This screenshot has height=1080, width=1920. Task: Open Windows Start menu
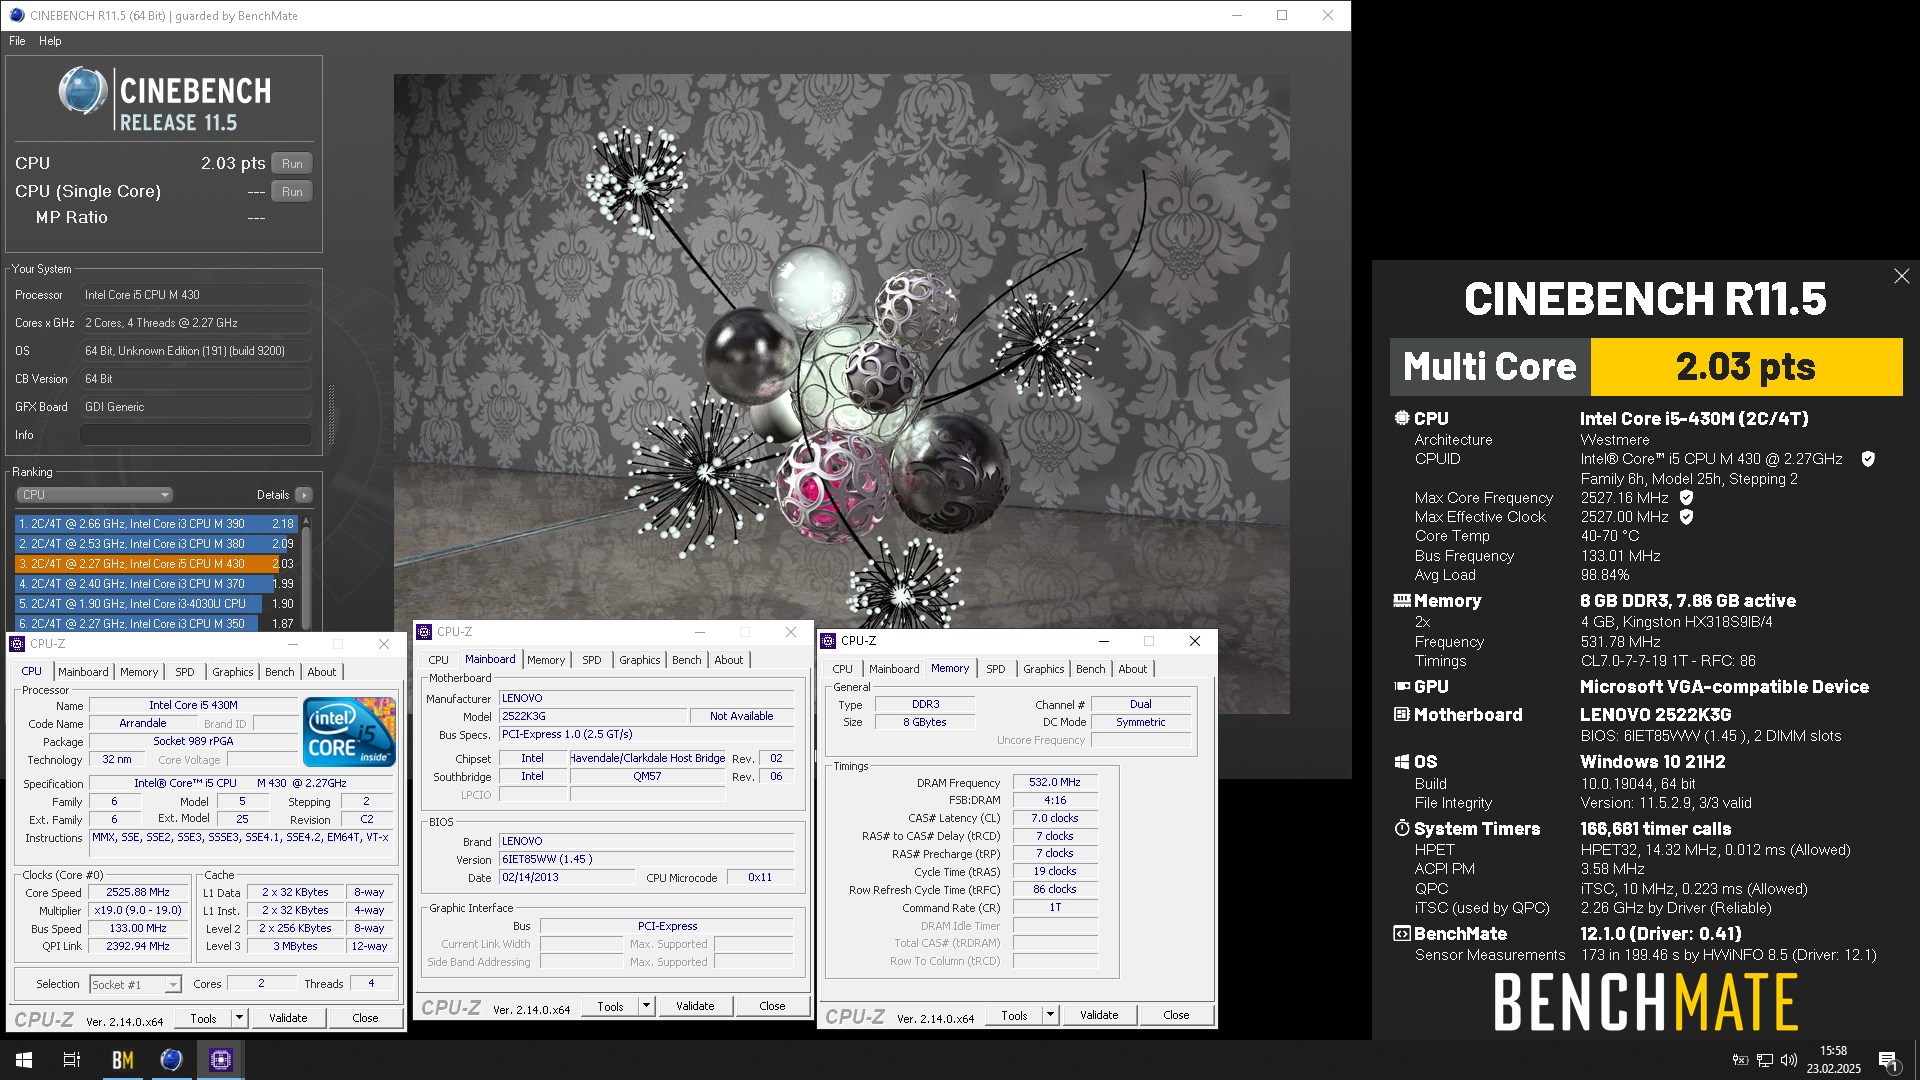(x=24, y=1060)
